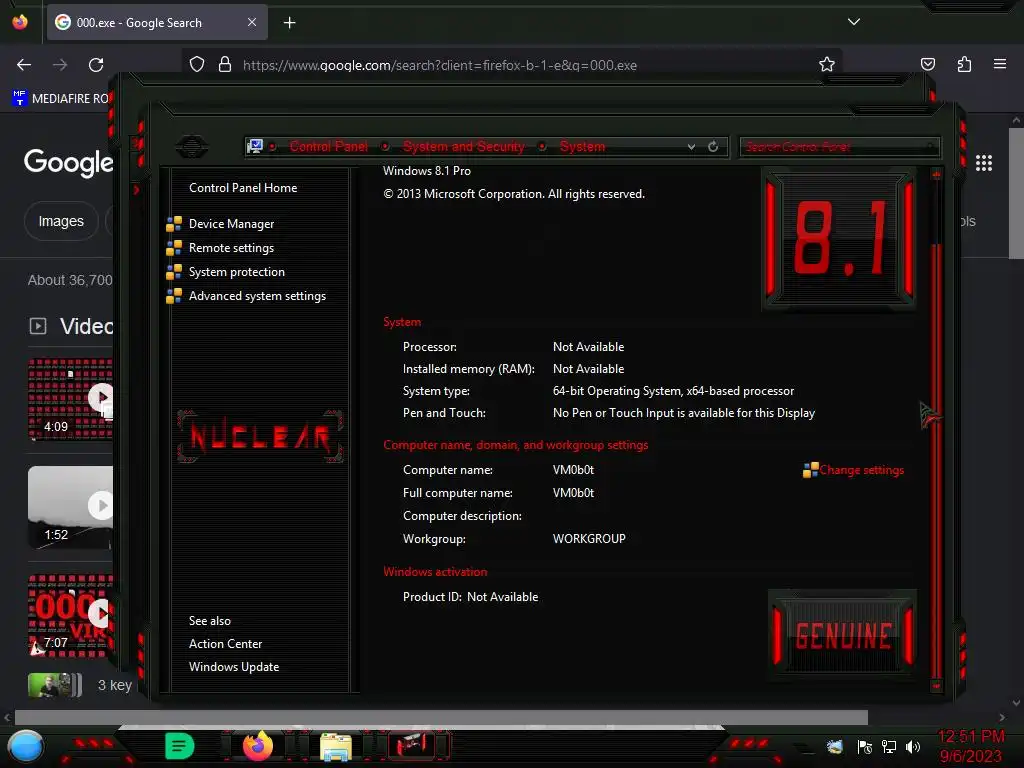The width and height of the screenshot is (1024, 768).
Task: Open File Explorer from the taskbar
Action: (x=336, y=746)
